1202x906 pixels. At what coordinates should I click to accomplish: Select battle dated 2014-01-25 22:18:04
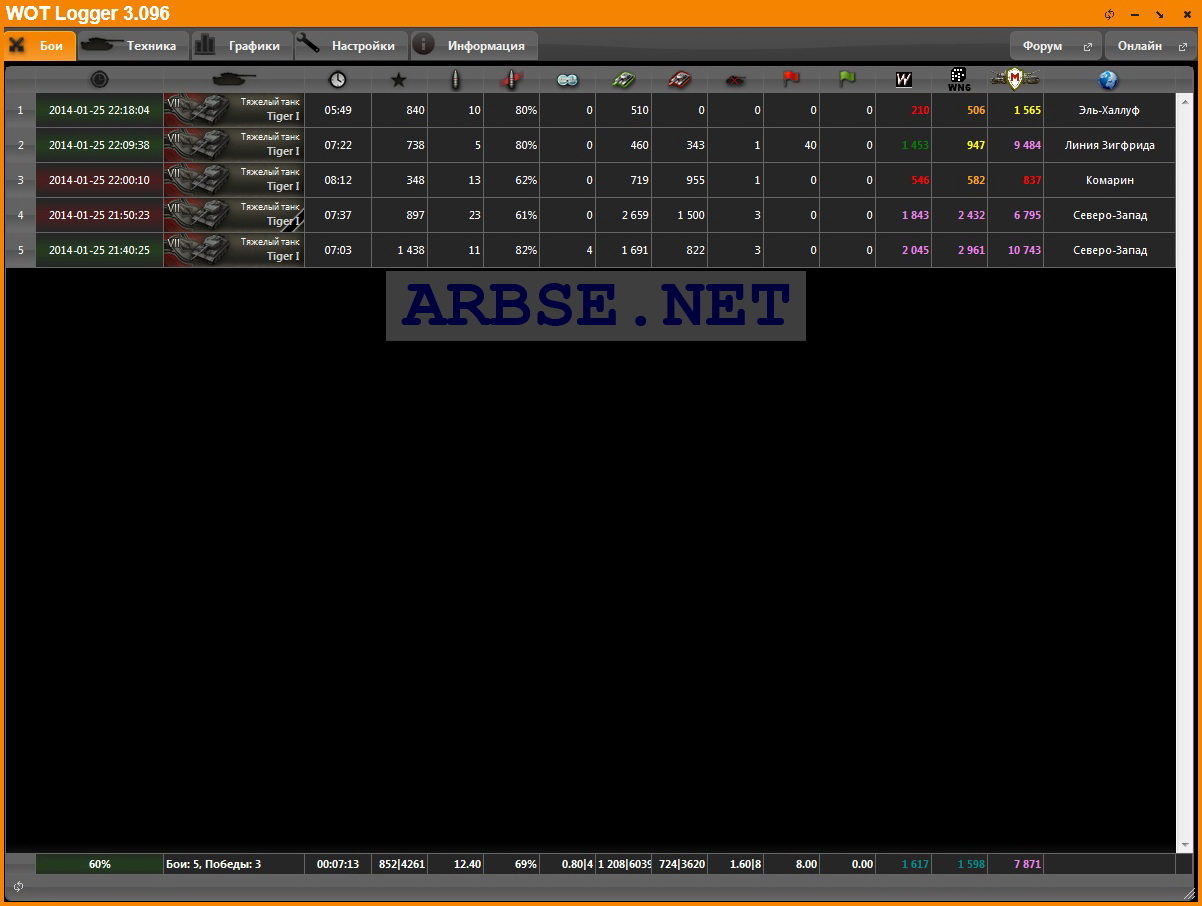99,110
